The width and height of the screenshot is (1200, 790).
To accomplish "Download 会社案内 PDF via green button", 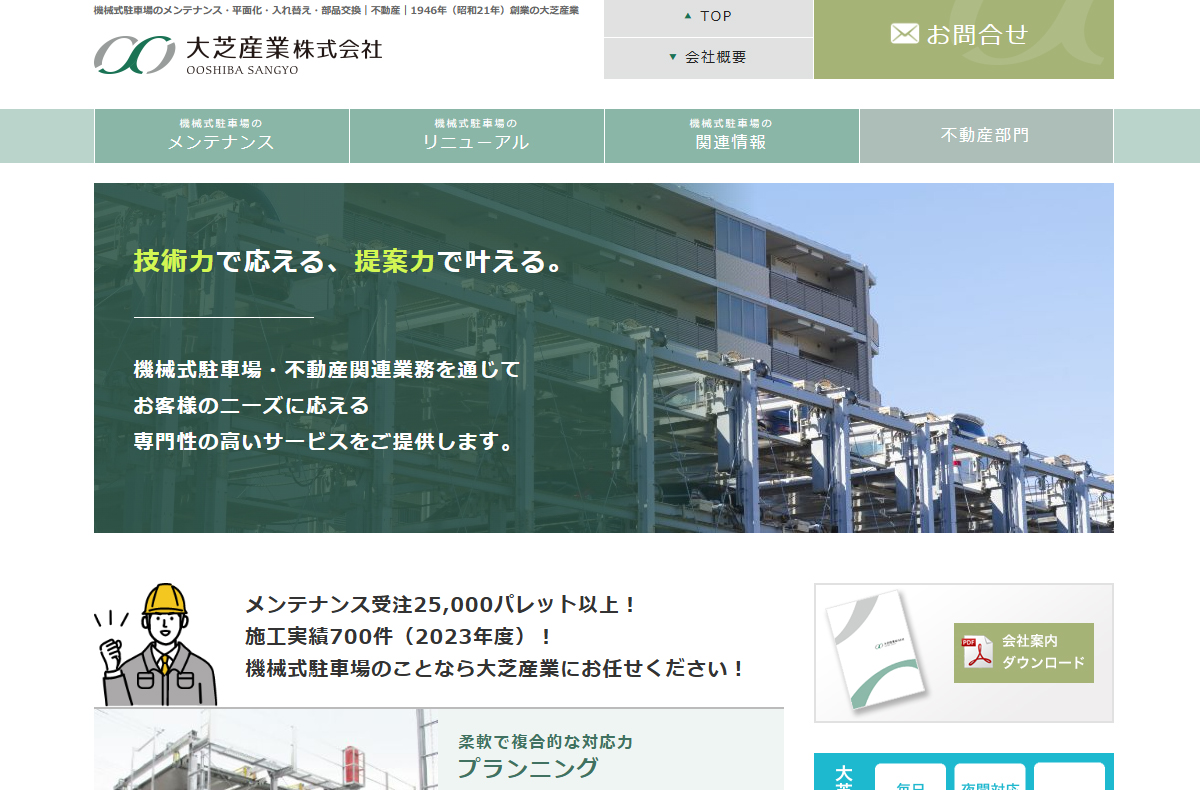I will pyautogui.click(x=1023, y=653).
